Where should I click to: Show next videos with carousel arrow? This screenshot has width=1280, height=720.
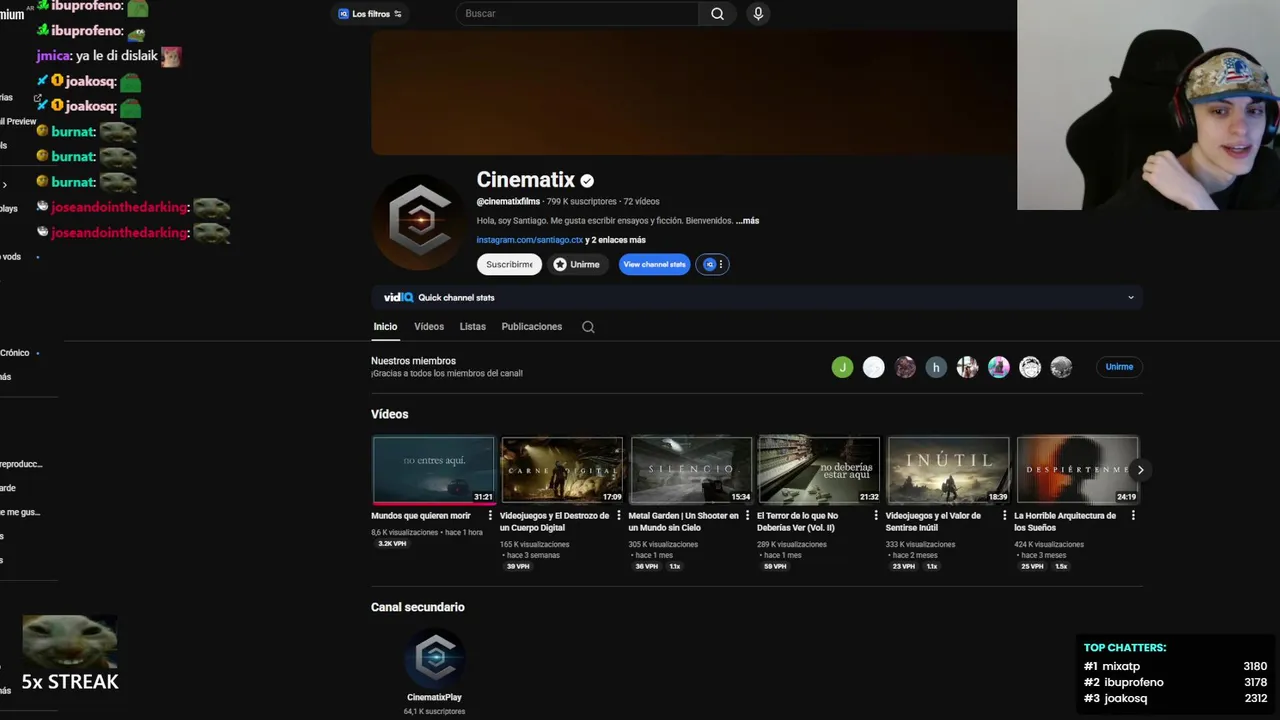coord(1140,470)
